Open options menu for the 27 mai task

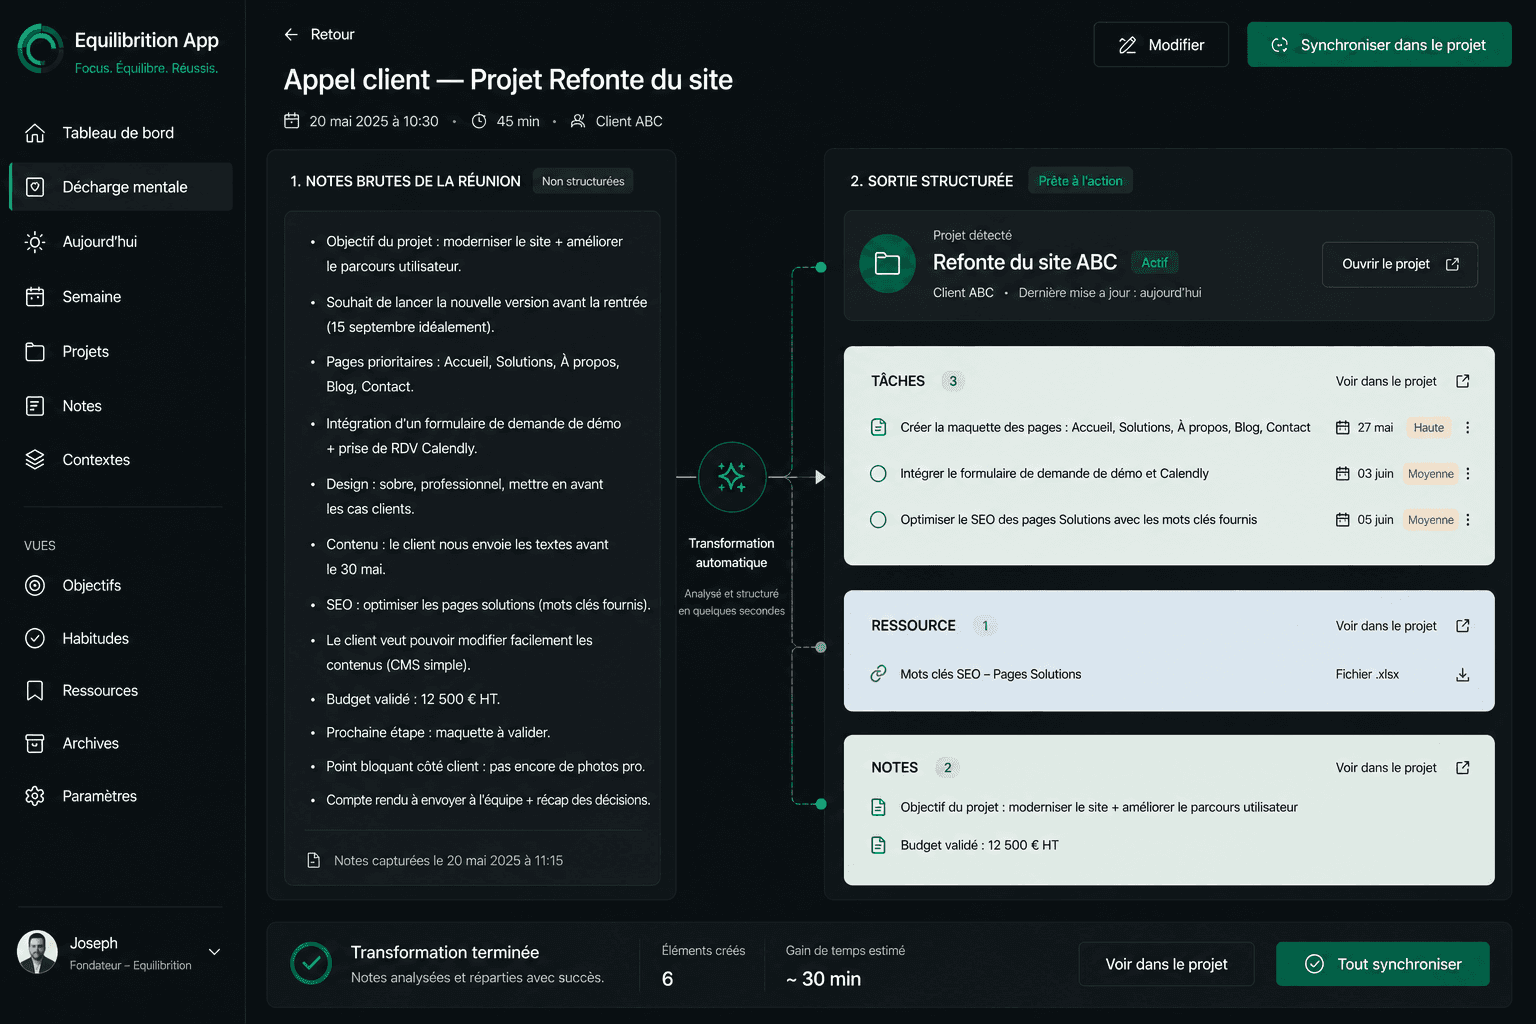(x=1468, y=428)
